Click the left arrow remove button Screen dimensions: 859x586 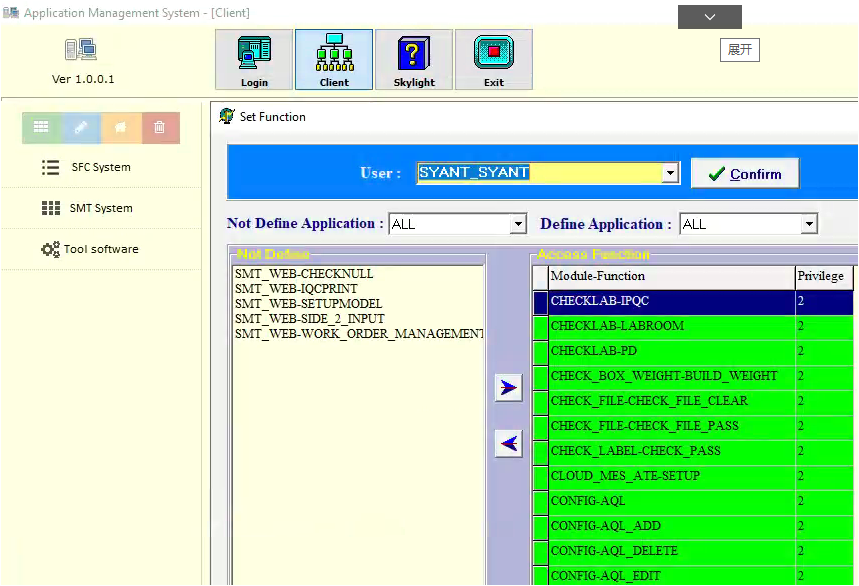(x=509, y=443)
